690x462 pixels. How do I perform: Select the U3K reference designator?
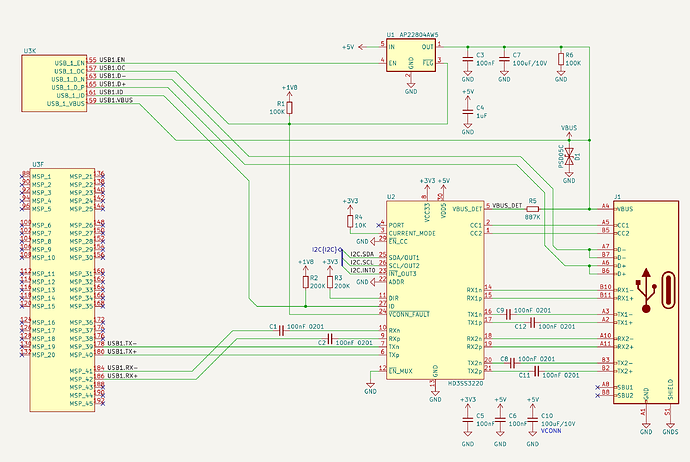(29, 51)
